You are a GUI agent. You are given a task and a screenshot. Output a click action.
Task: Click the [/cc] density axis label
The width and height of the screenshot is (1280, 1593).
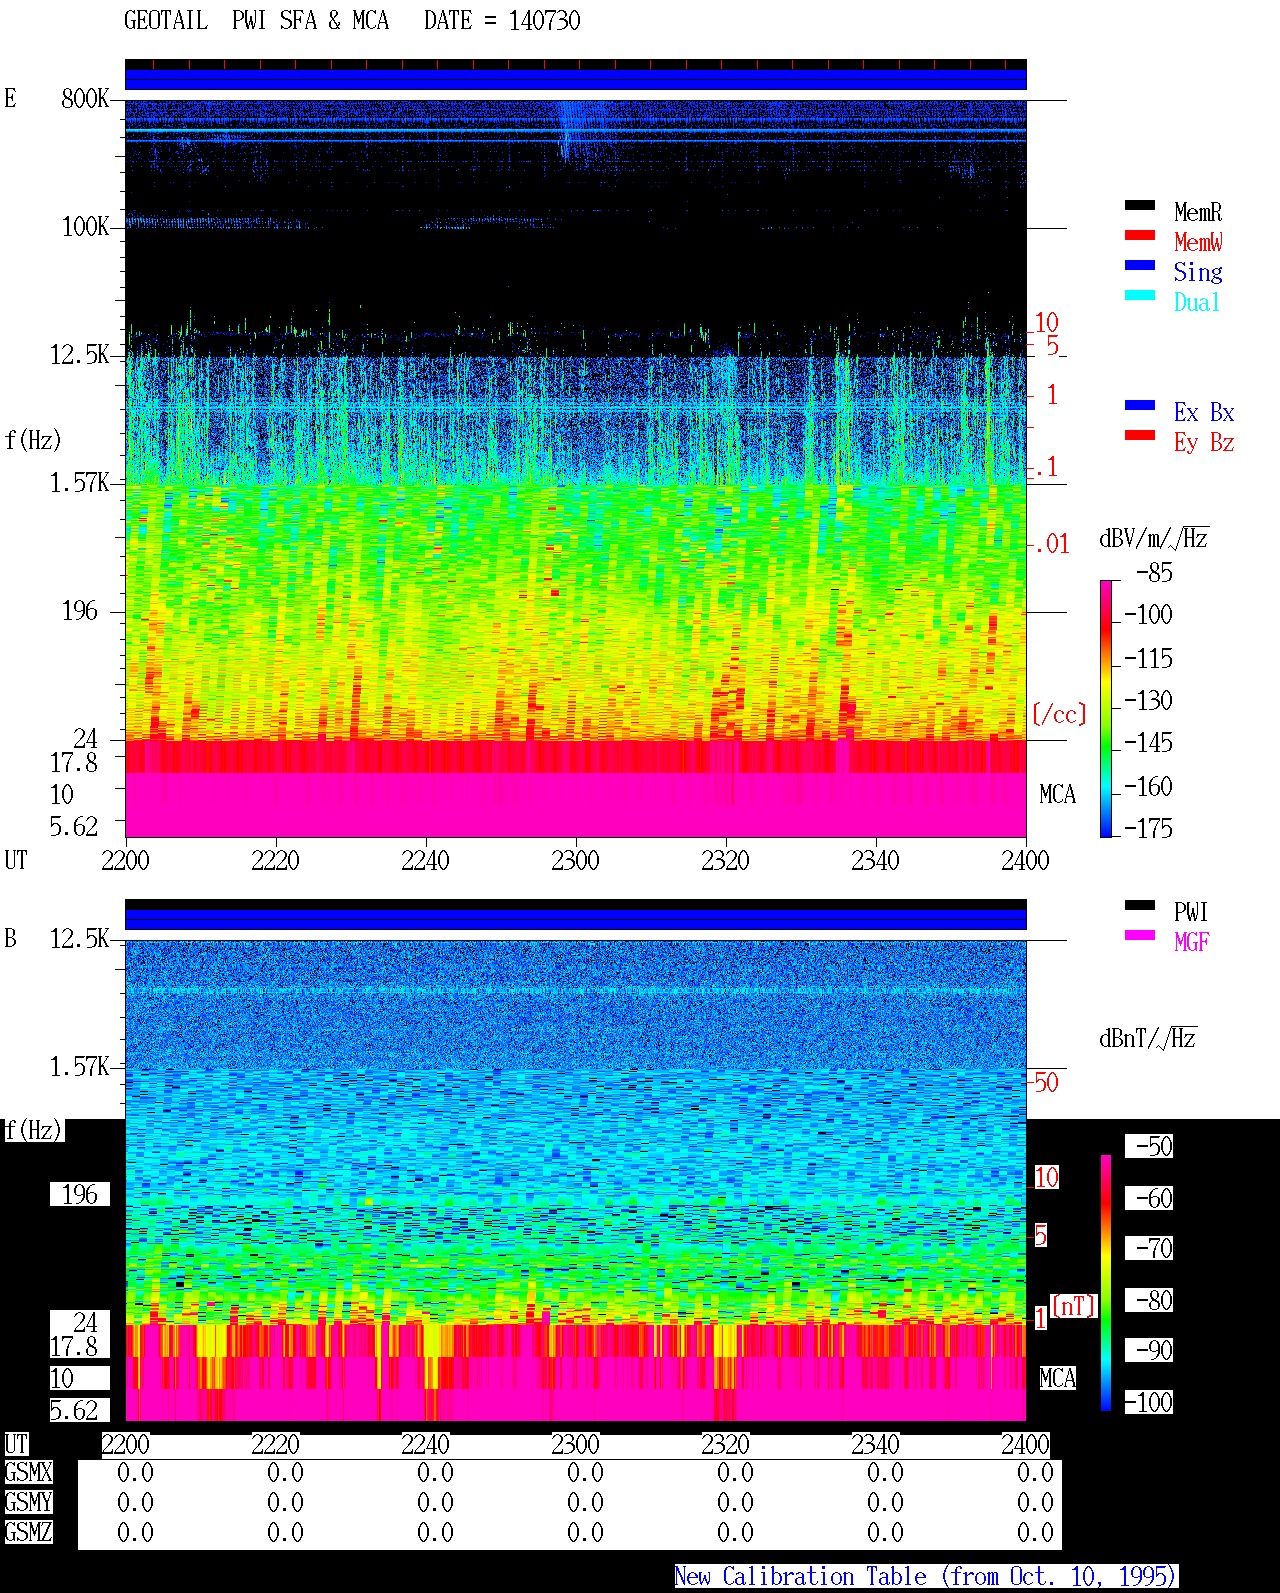pos(1059,715)
